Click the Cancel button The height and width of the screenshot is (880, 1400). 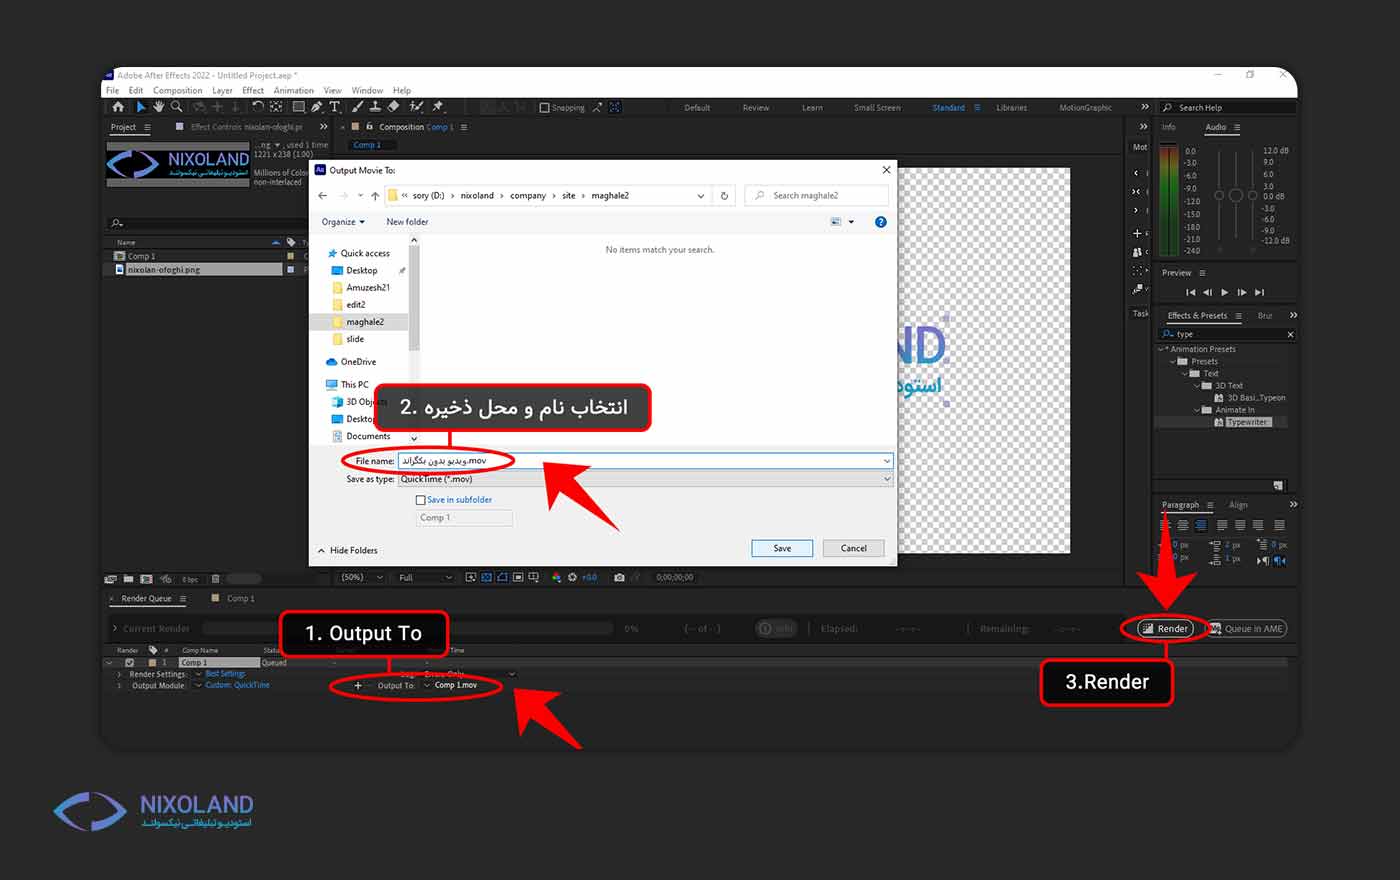point(854,548)
